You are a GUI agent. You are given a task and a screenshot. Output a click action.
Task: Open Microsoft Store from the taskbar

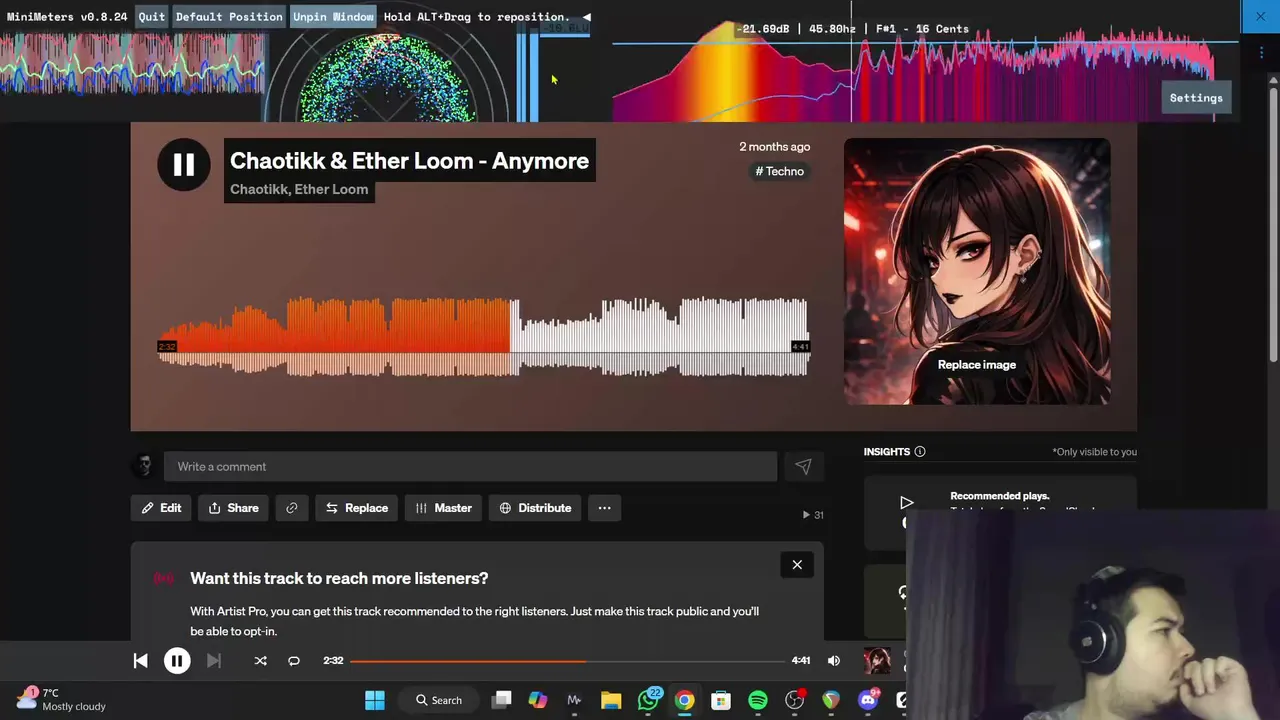tap(721, 700)
